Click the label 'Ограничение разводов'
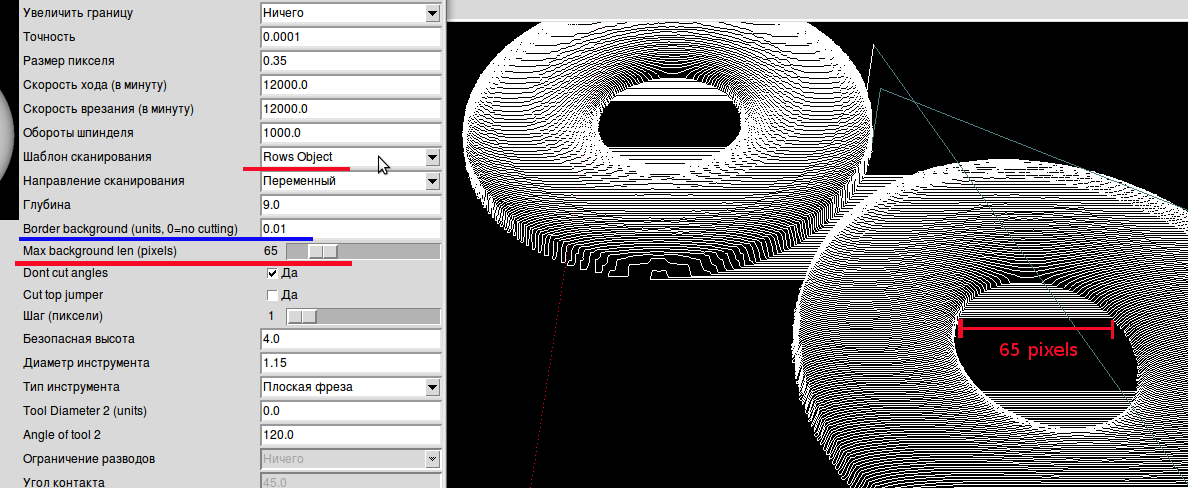 click(89, 459)
